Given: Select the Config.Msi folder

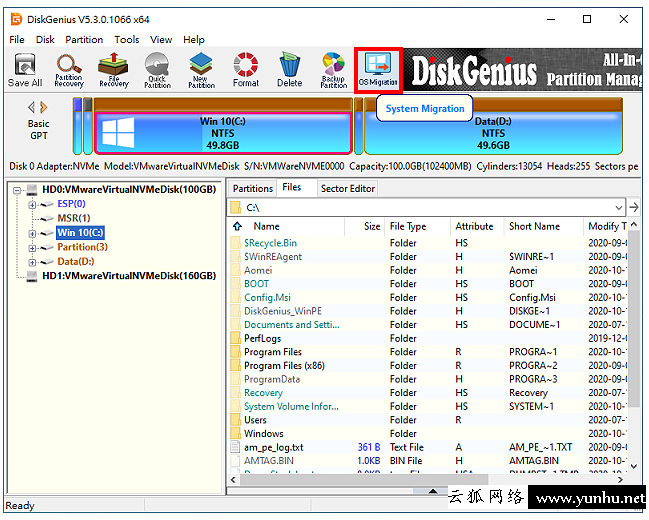Looking at the screenshot, I should (267, 298).
